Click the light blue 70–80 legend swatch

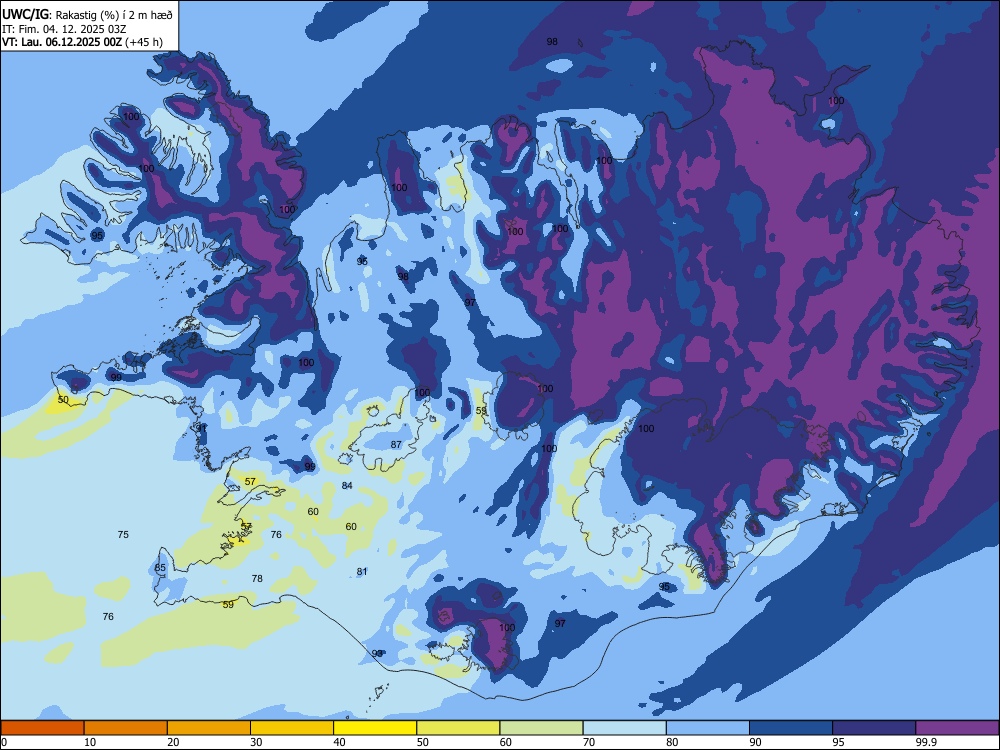pyautogui.click(x=624, y=728)
